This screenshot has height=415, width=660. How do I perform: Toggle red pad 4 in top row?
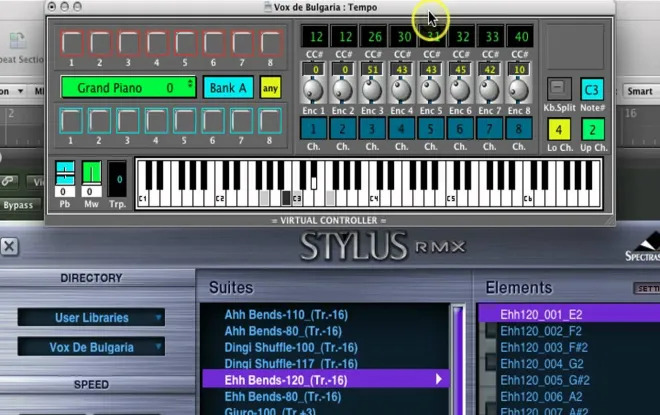pyautogui.click(x=157, y=43)
